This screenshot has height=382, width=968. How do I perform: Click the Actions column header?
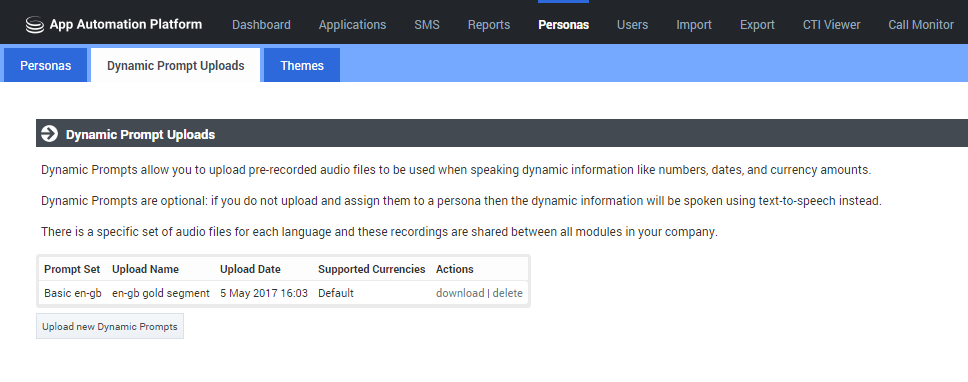[454, 269]
